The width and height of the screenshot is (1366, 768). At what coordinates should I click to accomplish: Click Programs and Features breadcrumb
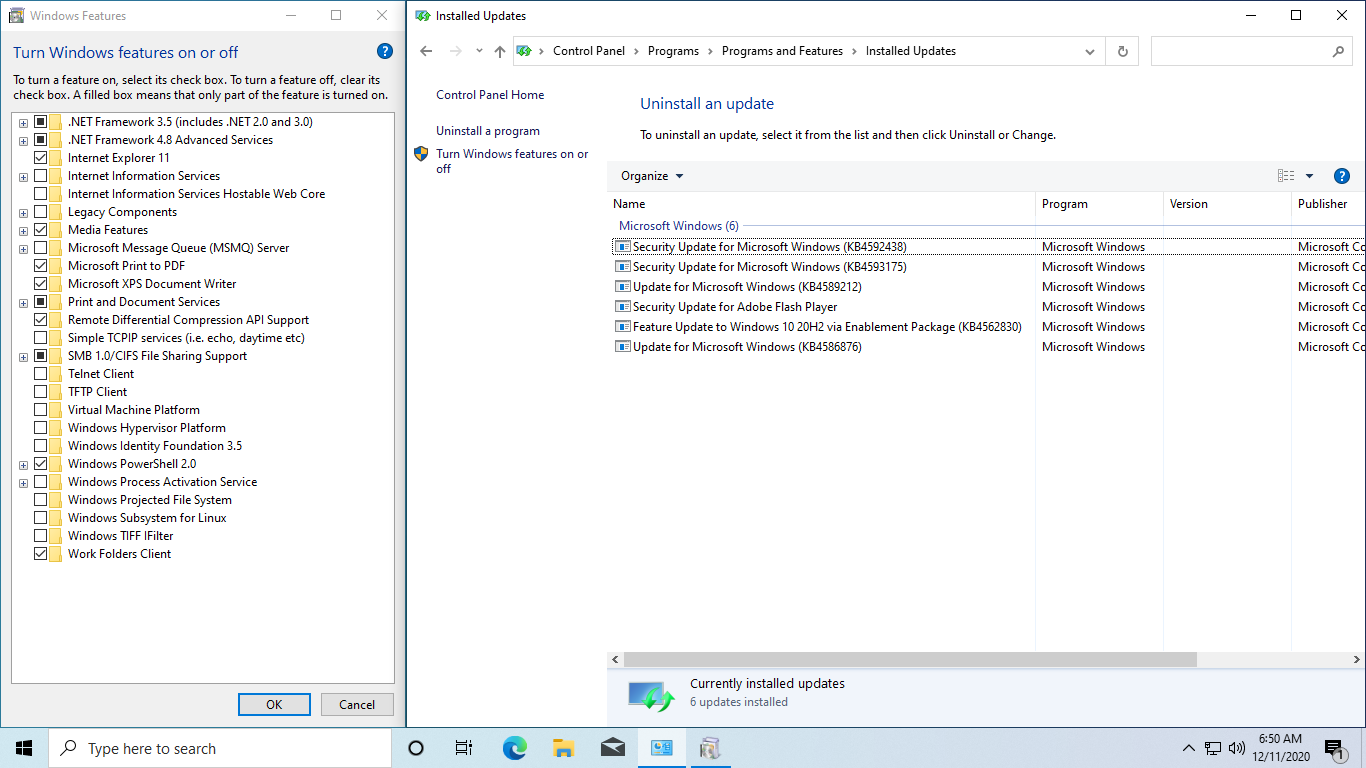click(782, 51)
